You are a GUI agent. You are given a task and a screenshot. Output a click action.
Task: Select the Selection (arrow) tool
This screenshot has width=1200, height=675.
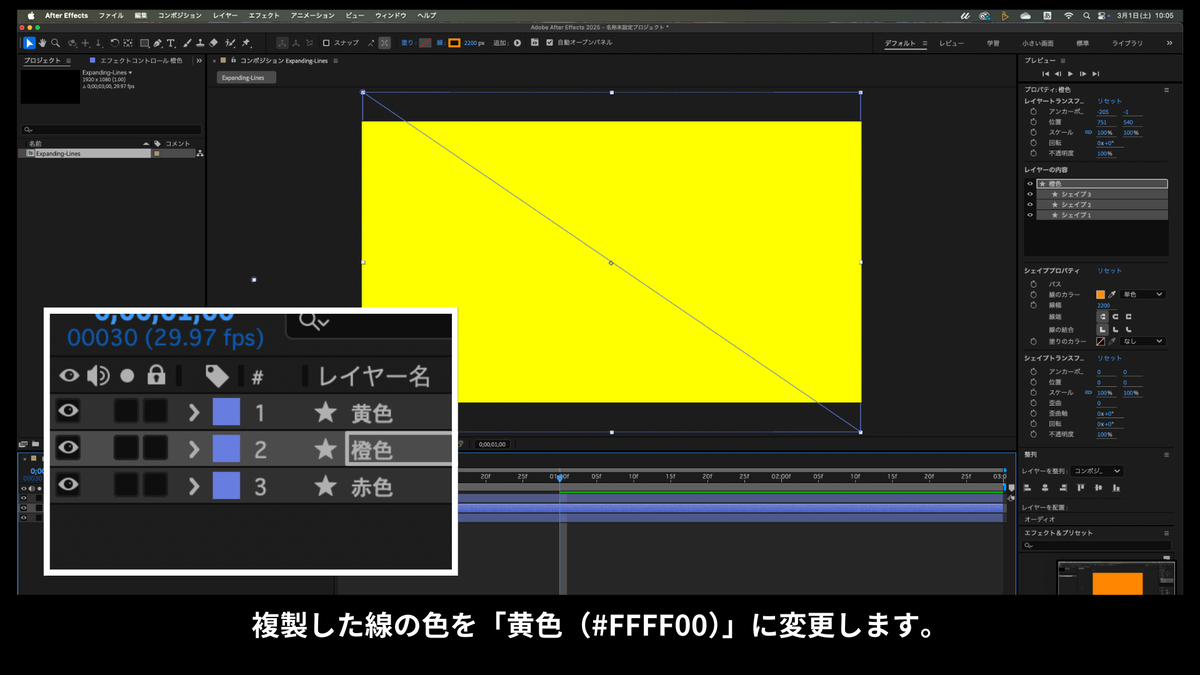pos(30,43)
